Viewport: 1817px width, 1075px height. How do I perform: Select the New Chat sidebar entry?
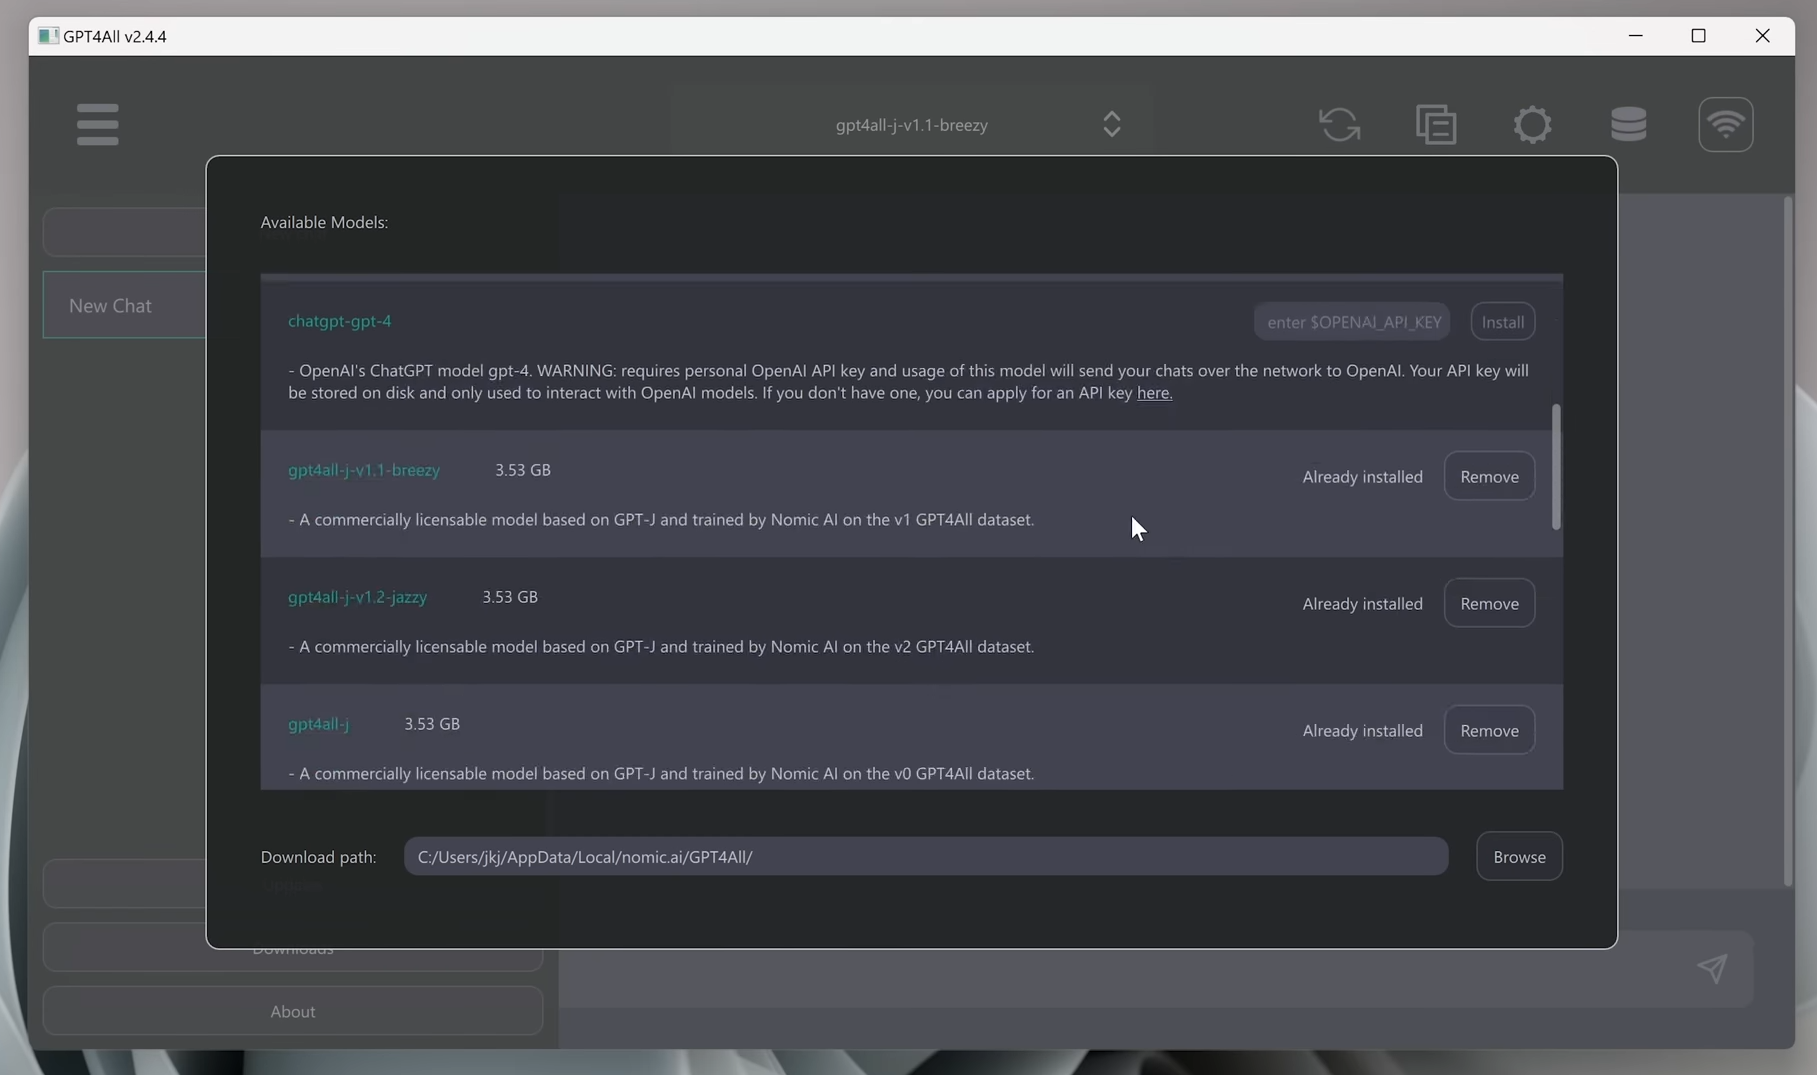[125, 305]
